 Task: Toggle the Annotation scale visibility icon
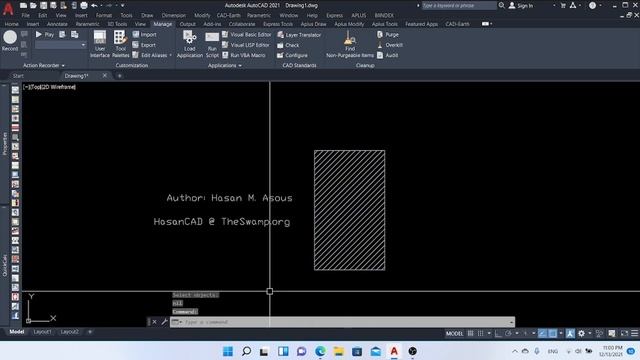click(570, 333)
